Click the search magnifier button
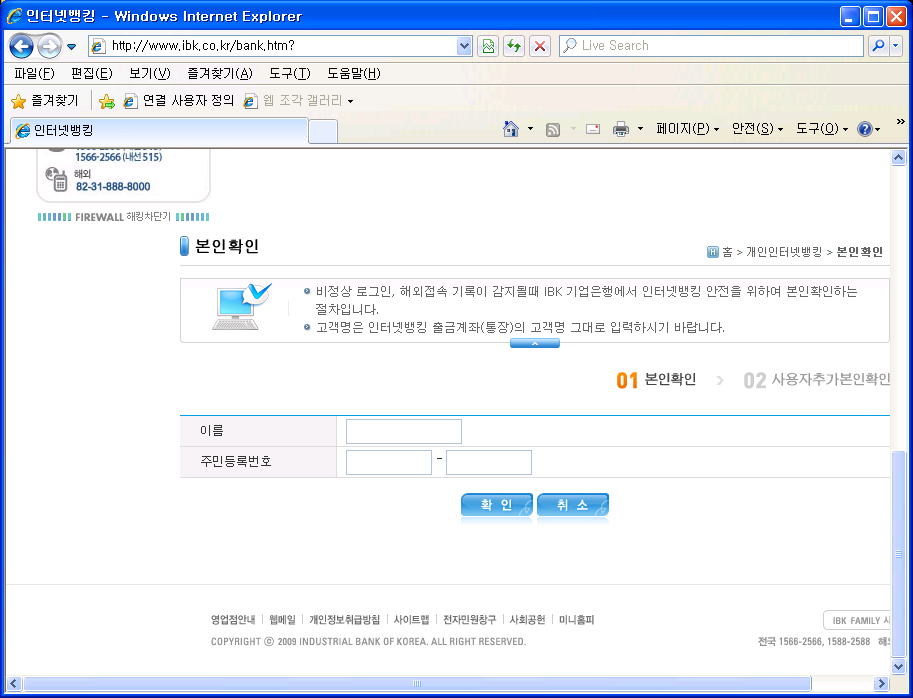913x698 pixels. (877, 45)
